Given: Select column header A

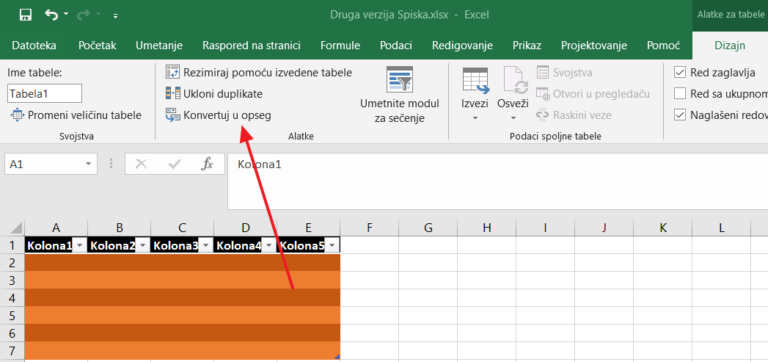Looking at the screenshot, I should pos(56,227).
